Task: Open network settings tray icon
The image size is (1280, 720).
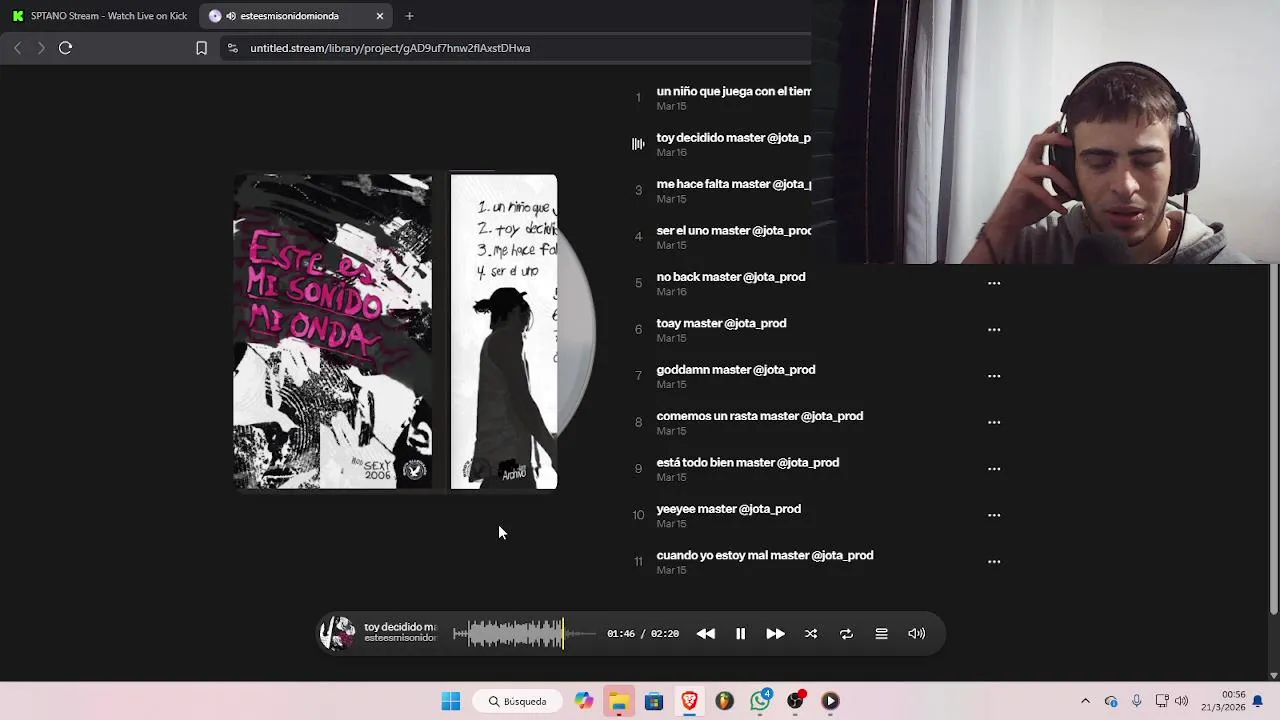Action: coord(1162,701)
